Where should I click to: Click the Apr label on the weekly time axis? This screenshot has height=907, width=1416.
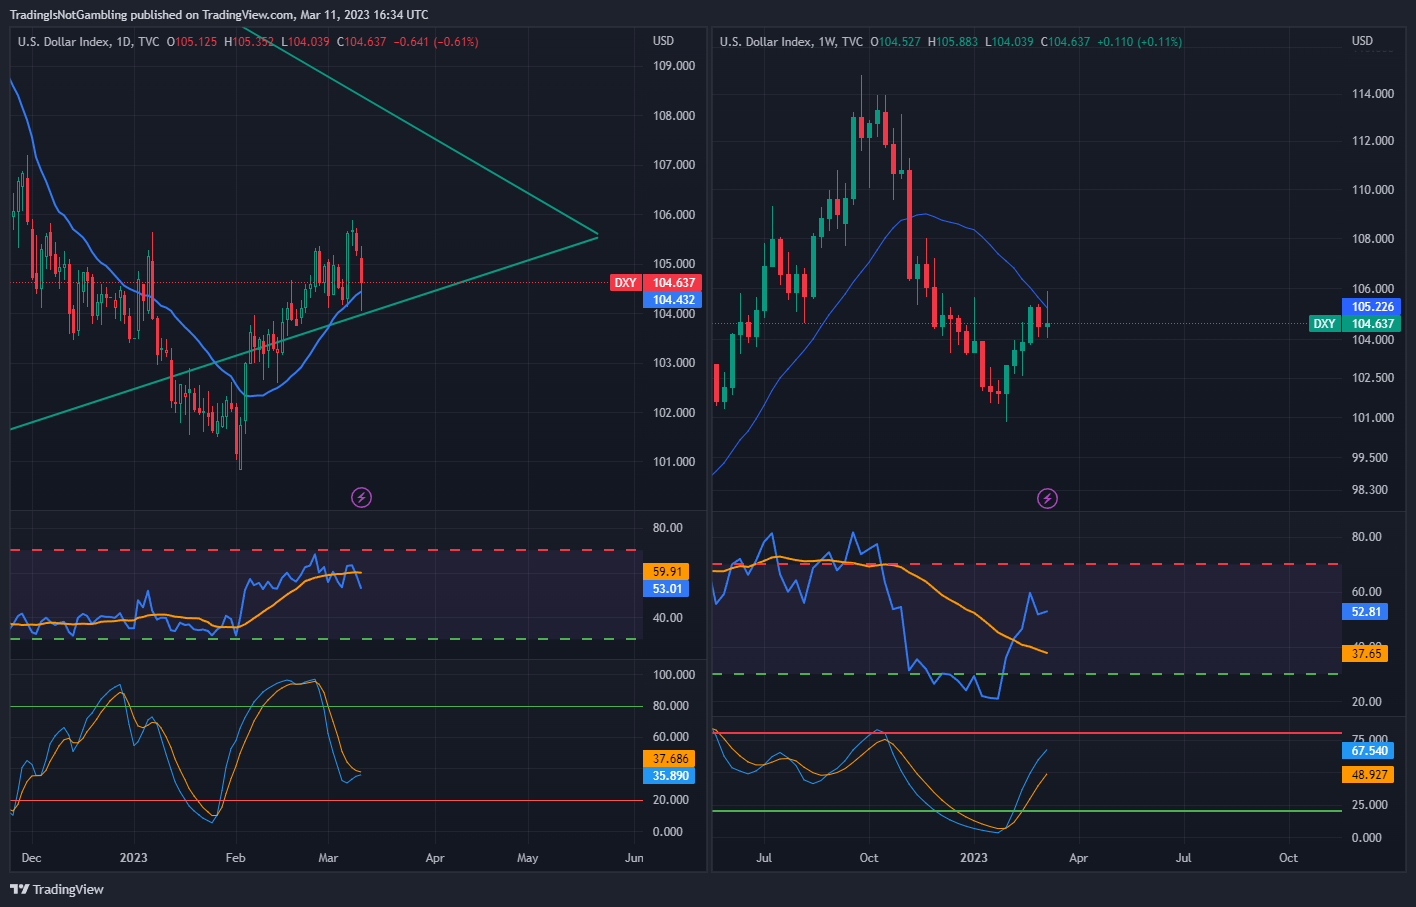(1078, 858)
